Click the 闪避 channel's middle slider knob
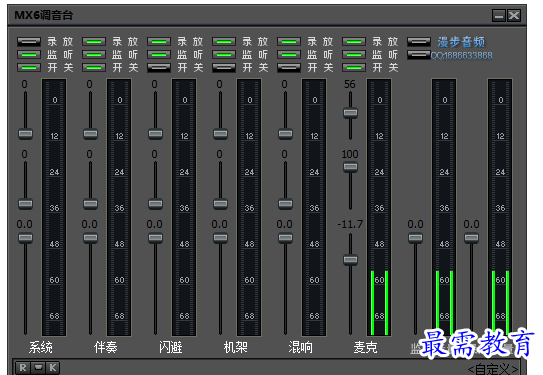This screenshot has width=543, height=375. [x=155, y=204]
